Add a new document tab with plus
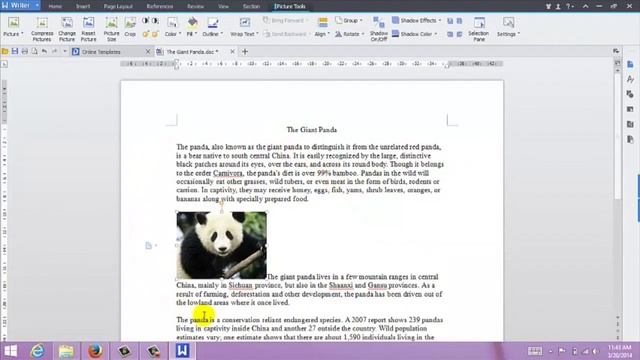 [245, 52]
